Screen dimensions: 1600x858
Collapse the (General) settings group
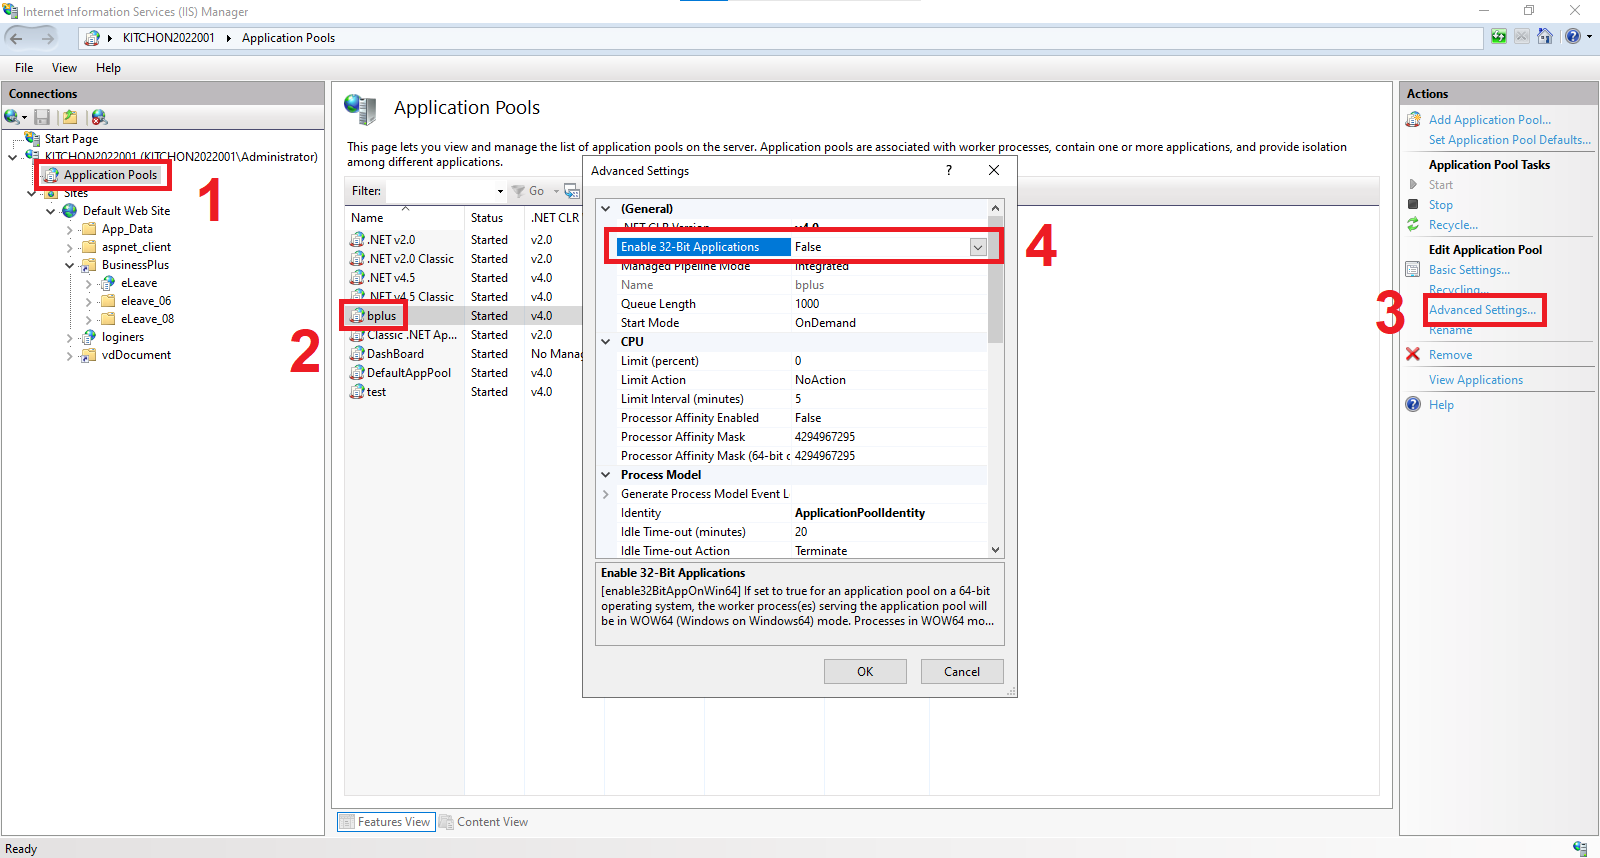606,209
